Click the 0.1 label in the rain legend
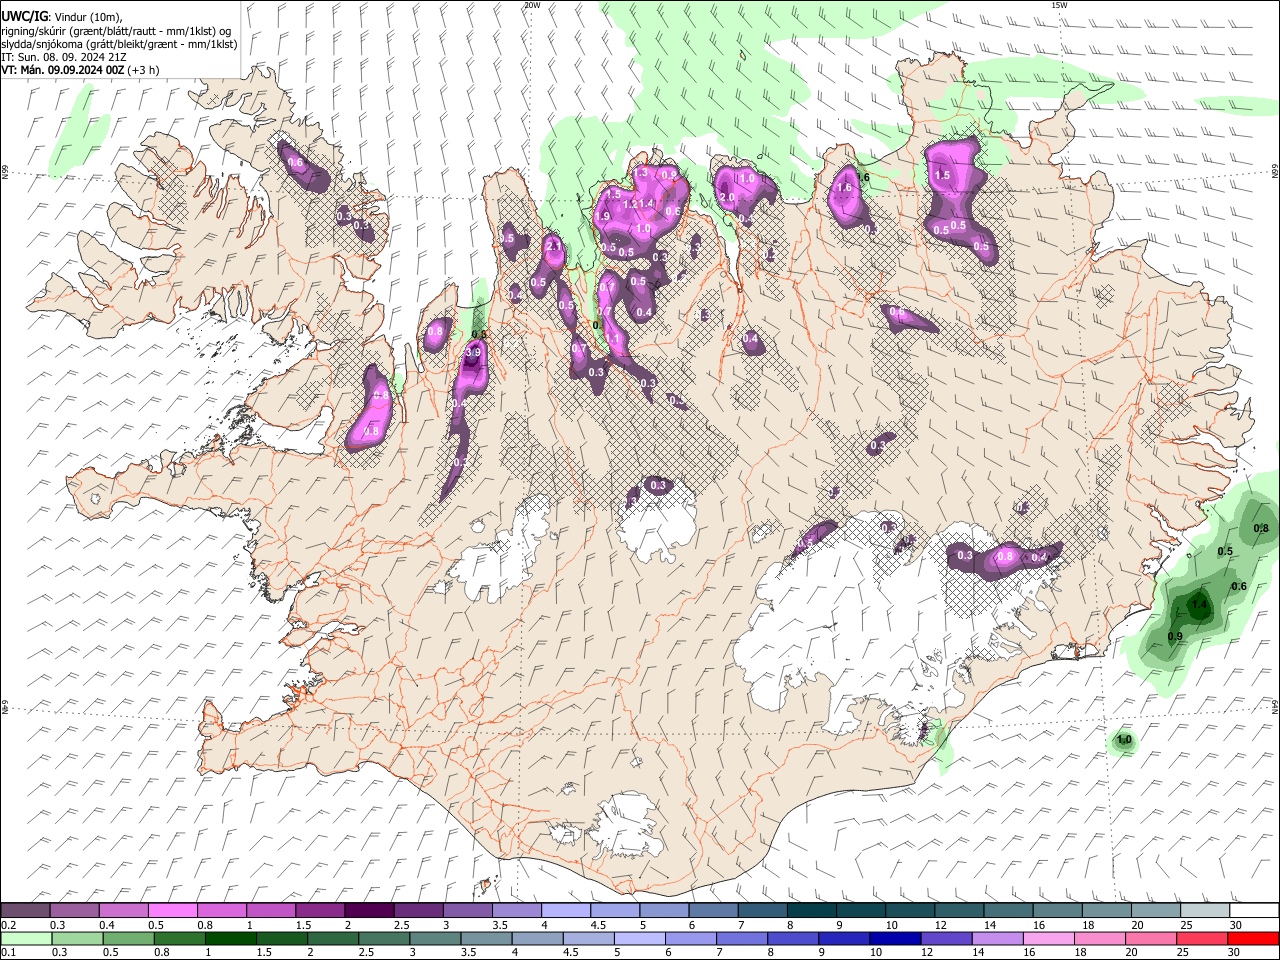Image resolution: width=1280 pixels, height=960 pixels. tap(9, 952)
